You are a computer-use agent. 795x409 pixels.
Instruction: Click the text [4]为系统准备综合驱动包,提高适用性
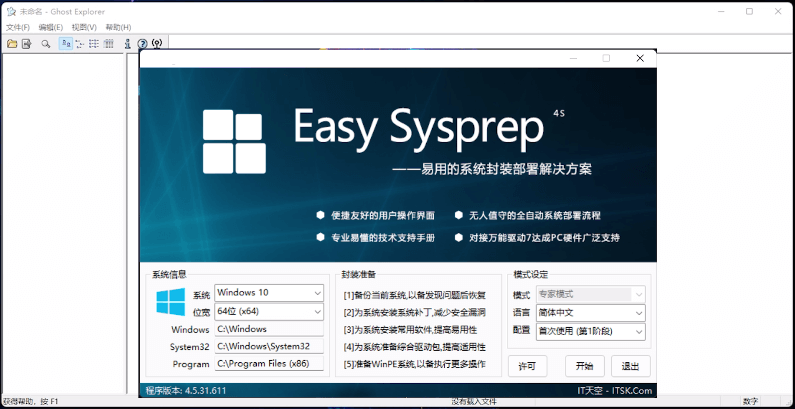point(415,347)
